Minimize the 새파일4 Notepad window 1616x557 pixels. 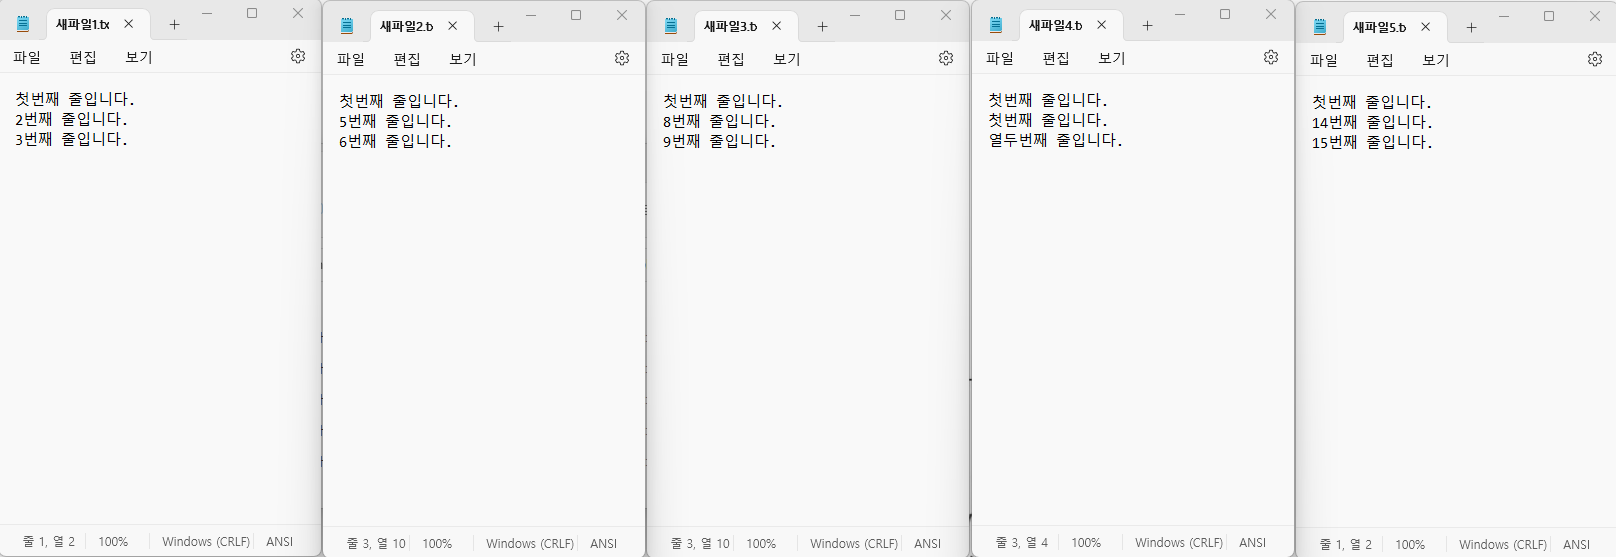click(x=1179, y=14)
